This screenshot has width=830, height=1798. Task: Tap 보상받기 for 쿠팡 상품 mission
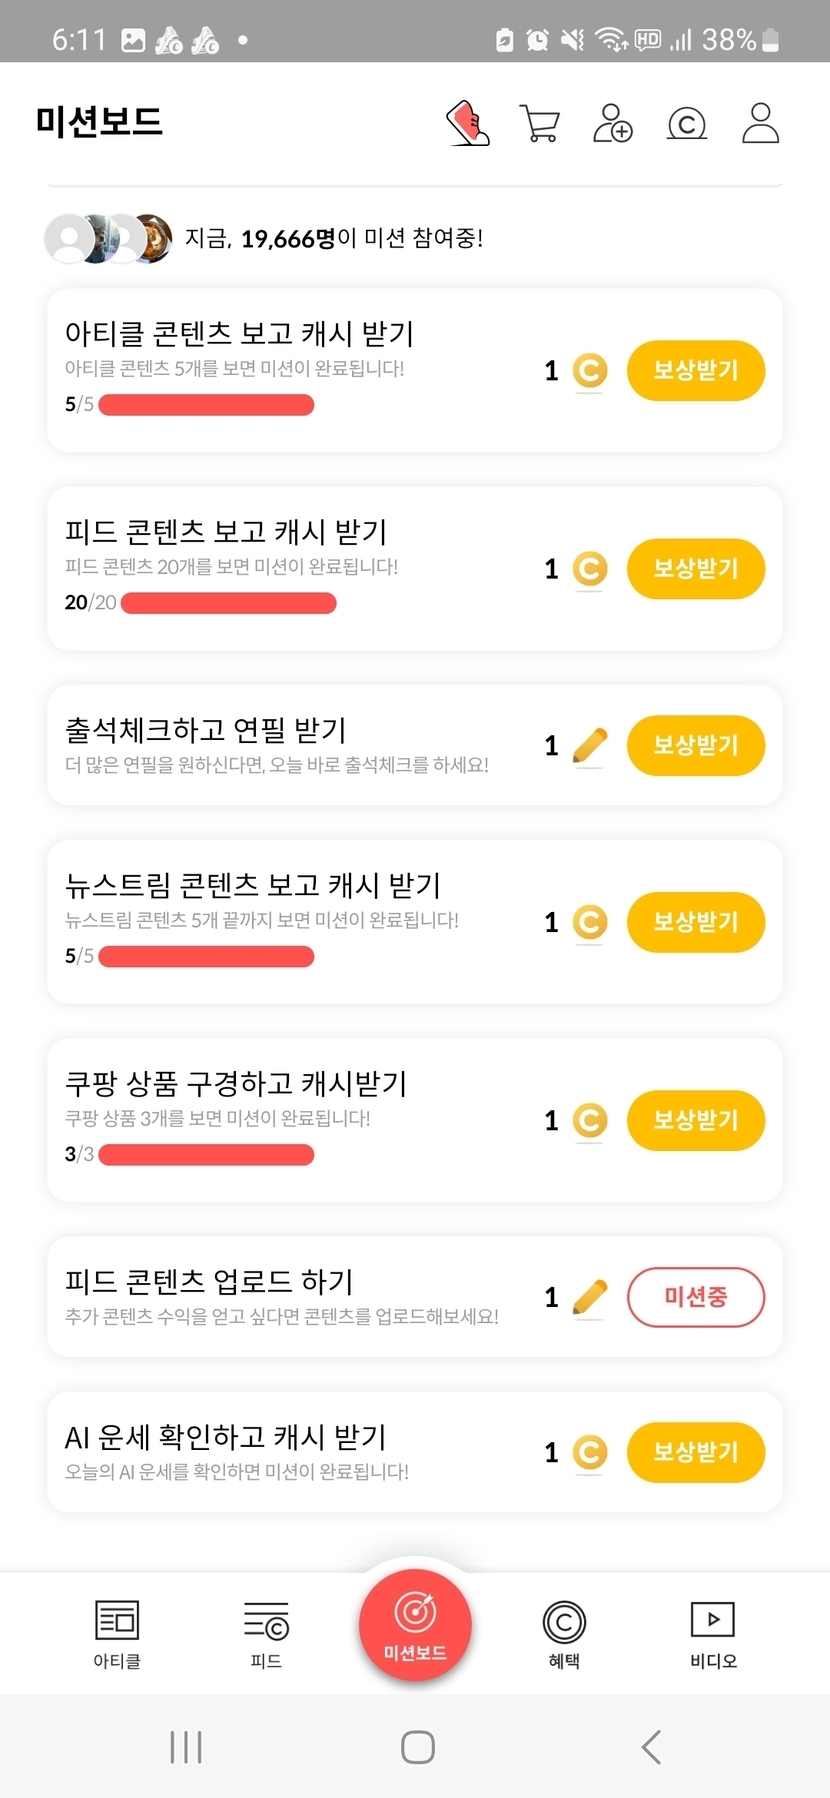696,1120
